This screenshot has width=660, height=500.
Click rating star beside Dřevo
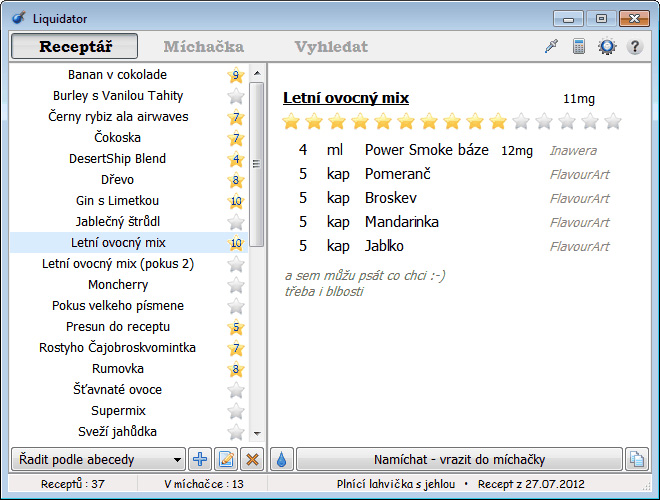tap(236, 180)
